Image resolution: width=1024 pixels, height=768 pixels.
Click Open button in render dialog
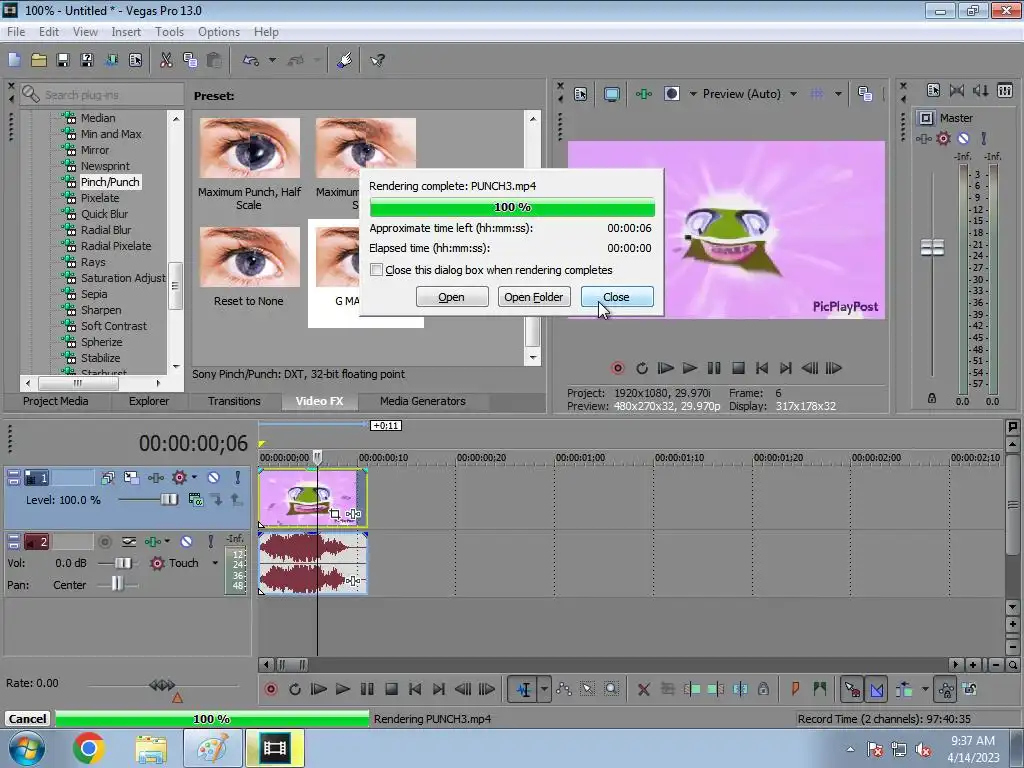[451, 297]
